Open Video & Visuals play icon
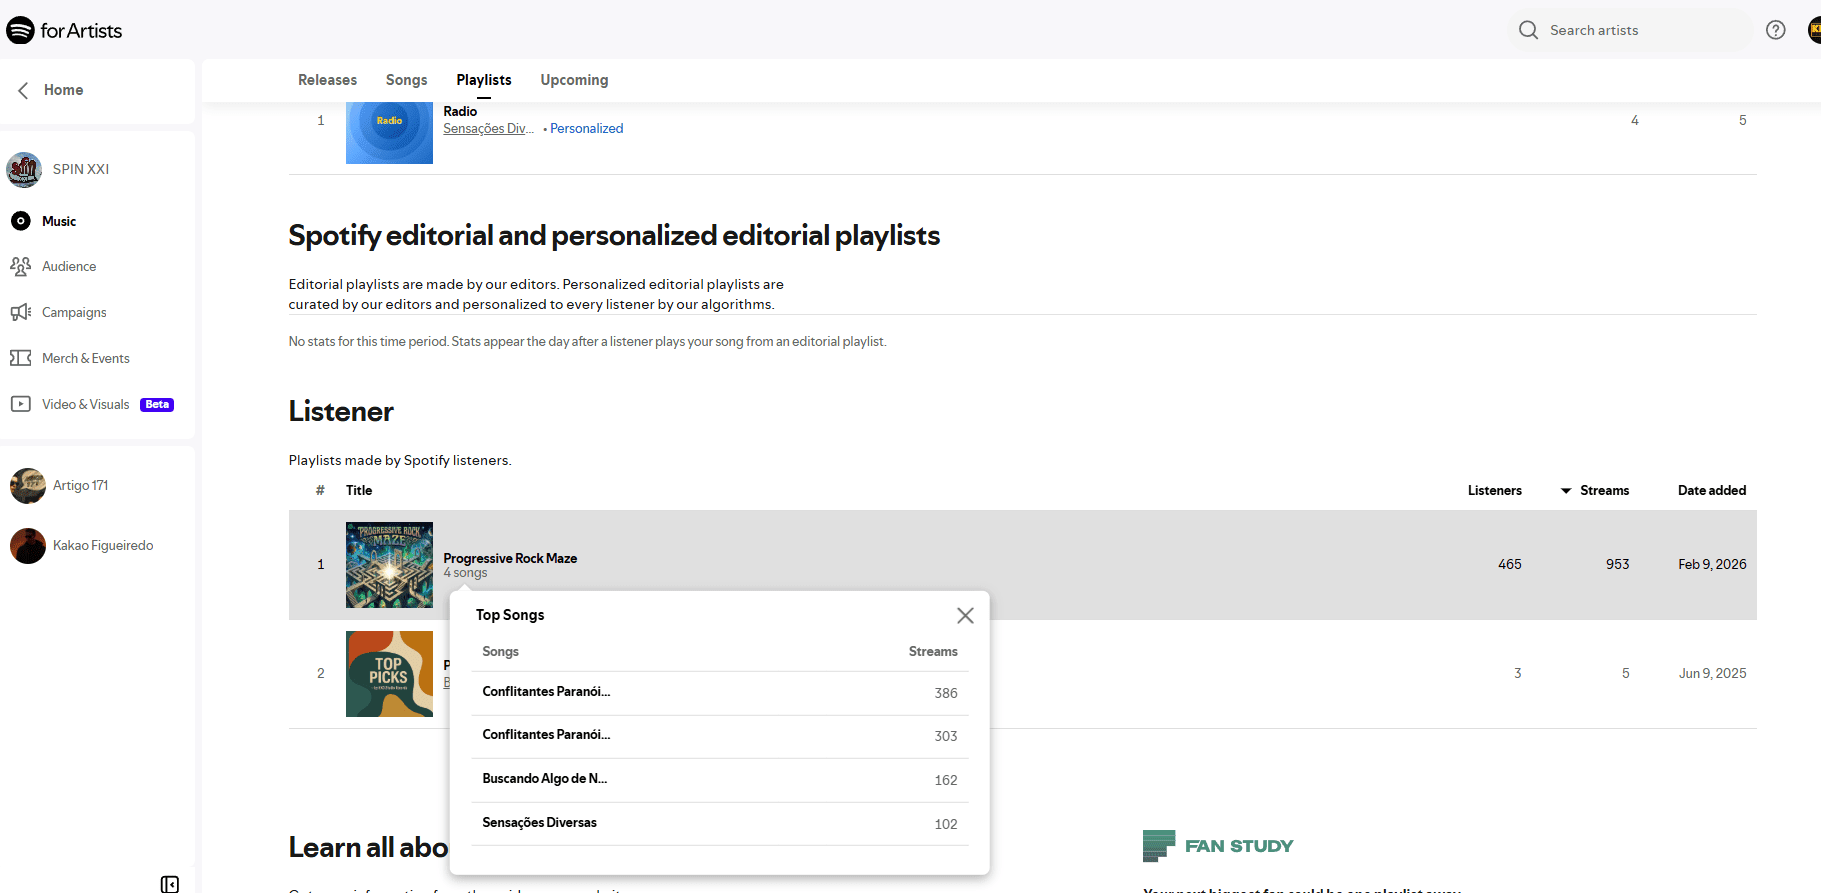Viewport: 1821px width, 893px height. click(20, 404)
